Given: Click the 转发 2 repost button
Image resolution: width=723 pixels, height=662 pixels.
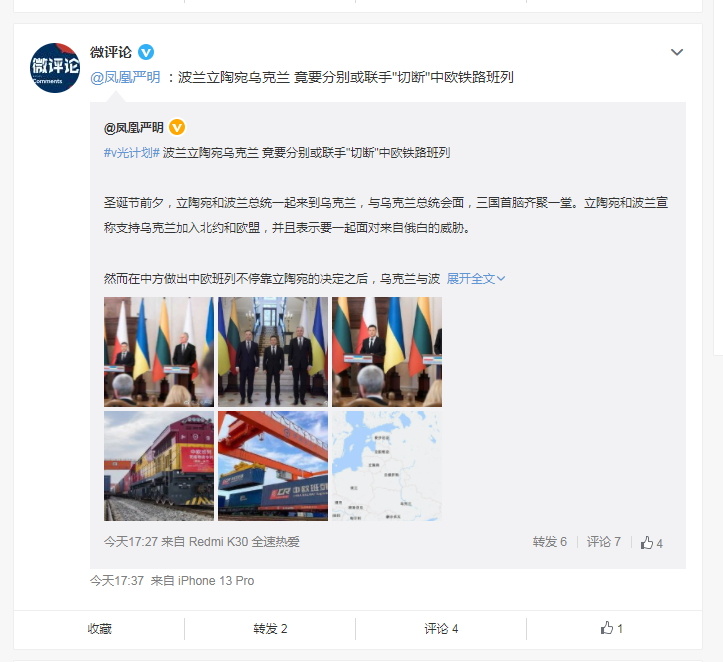Looking at the screenshot, I should click(270, 628).
